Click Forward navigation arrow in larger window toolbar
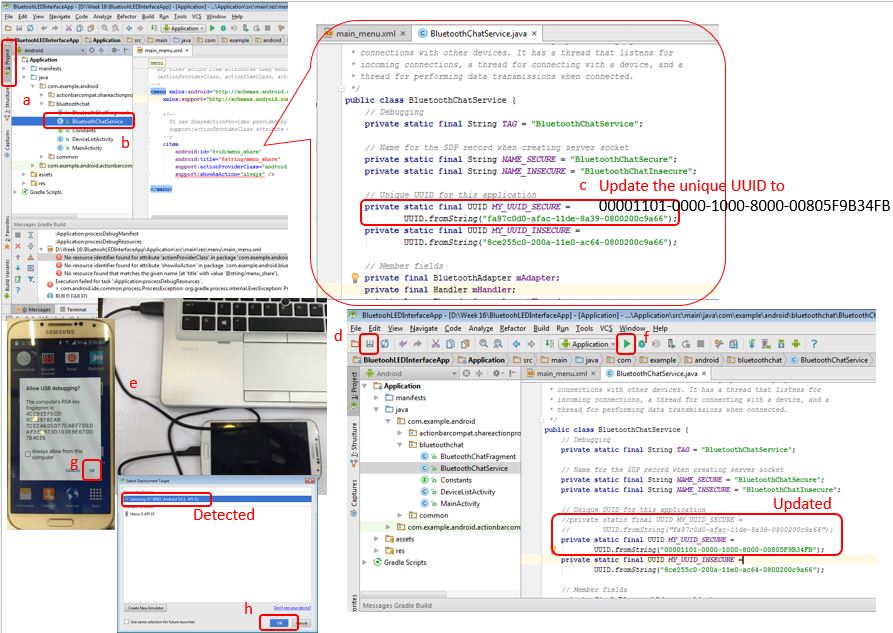Viewport: 893px width, 633px height. (531, 344)
